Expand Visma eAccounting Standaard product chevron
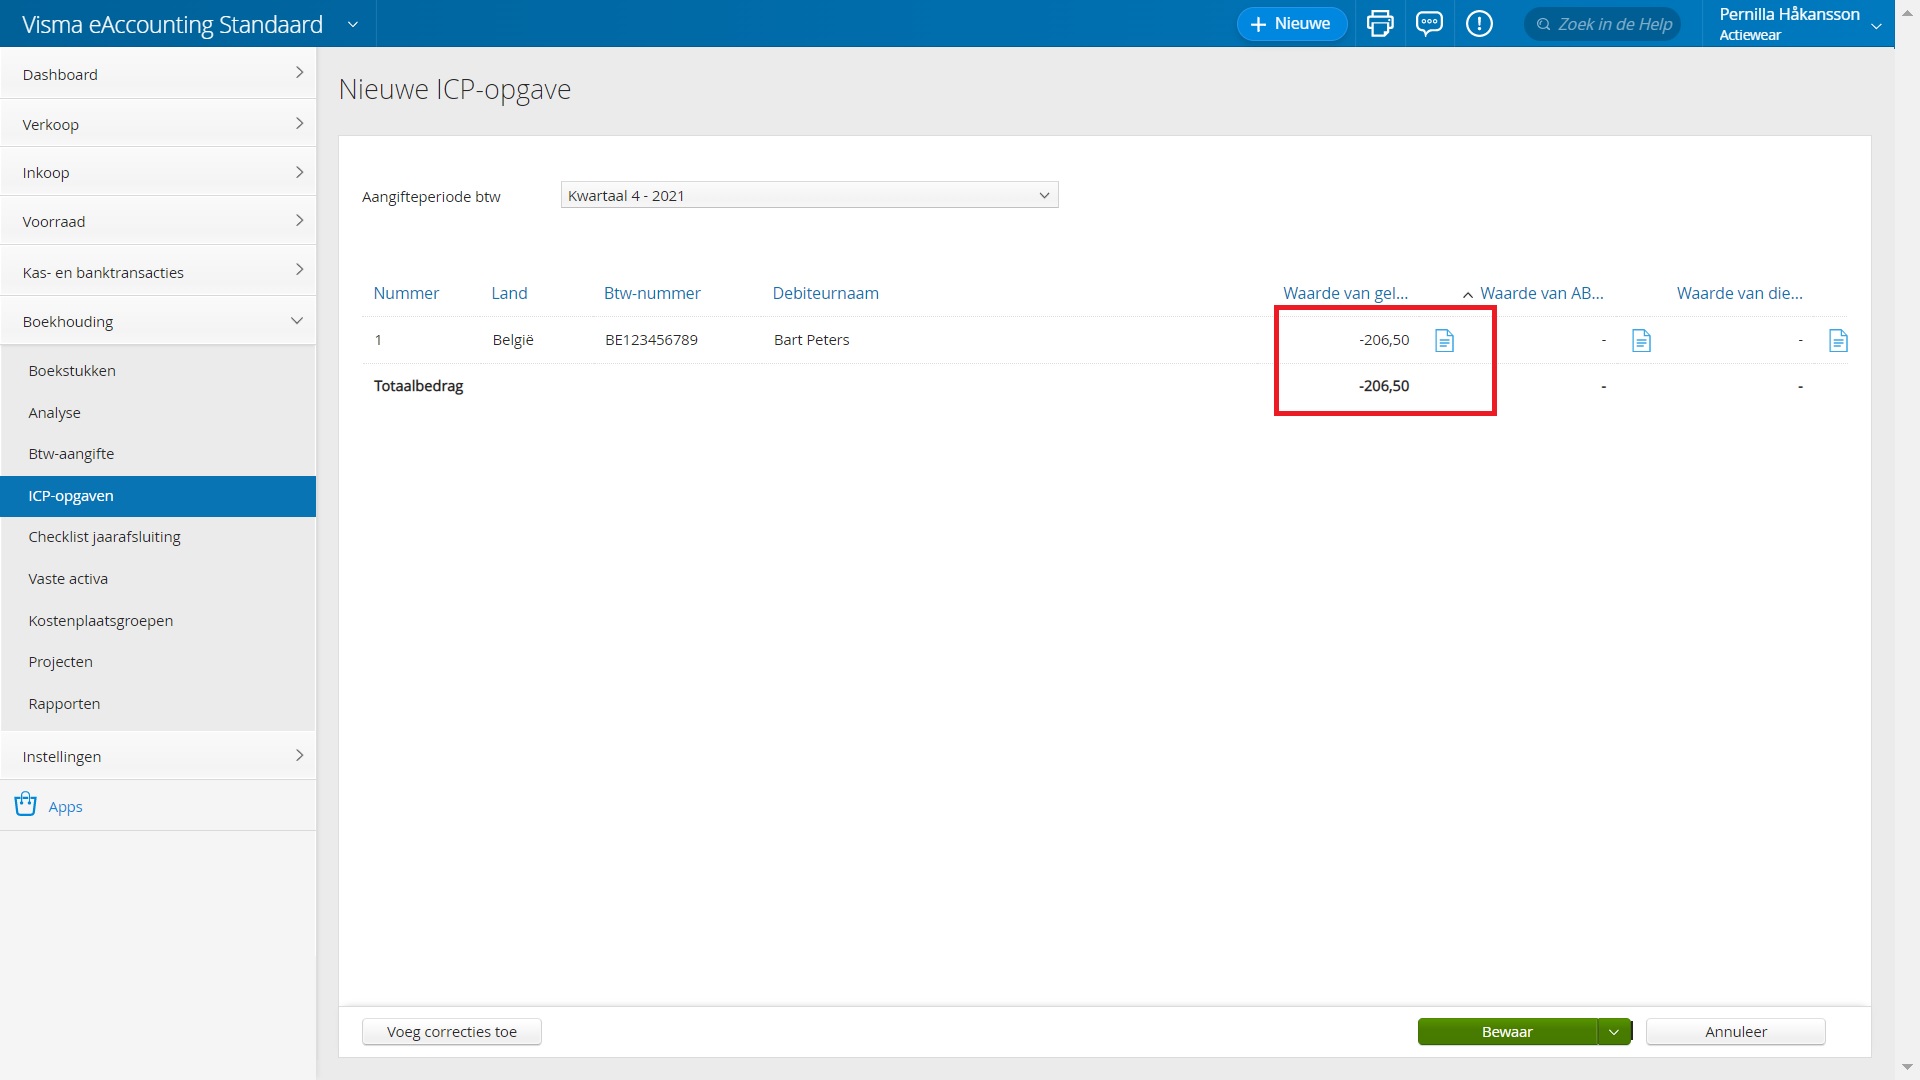Screen dimensions: 1920x1080 coord(352,24)
